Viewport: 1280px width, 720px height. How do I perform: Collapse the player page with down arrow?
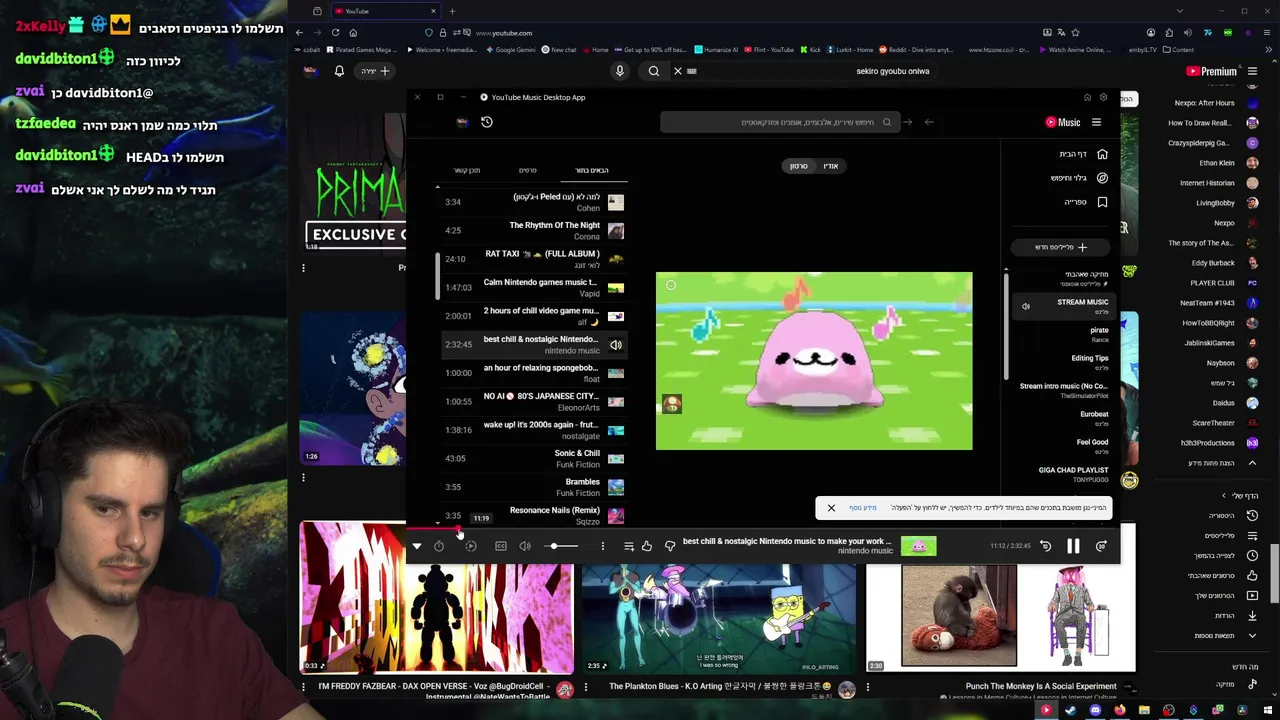pyautogui.click(x=417, y=546)
